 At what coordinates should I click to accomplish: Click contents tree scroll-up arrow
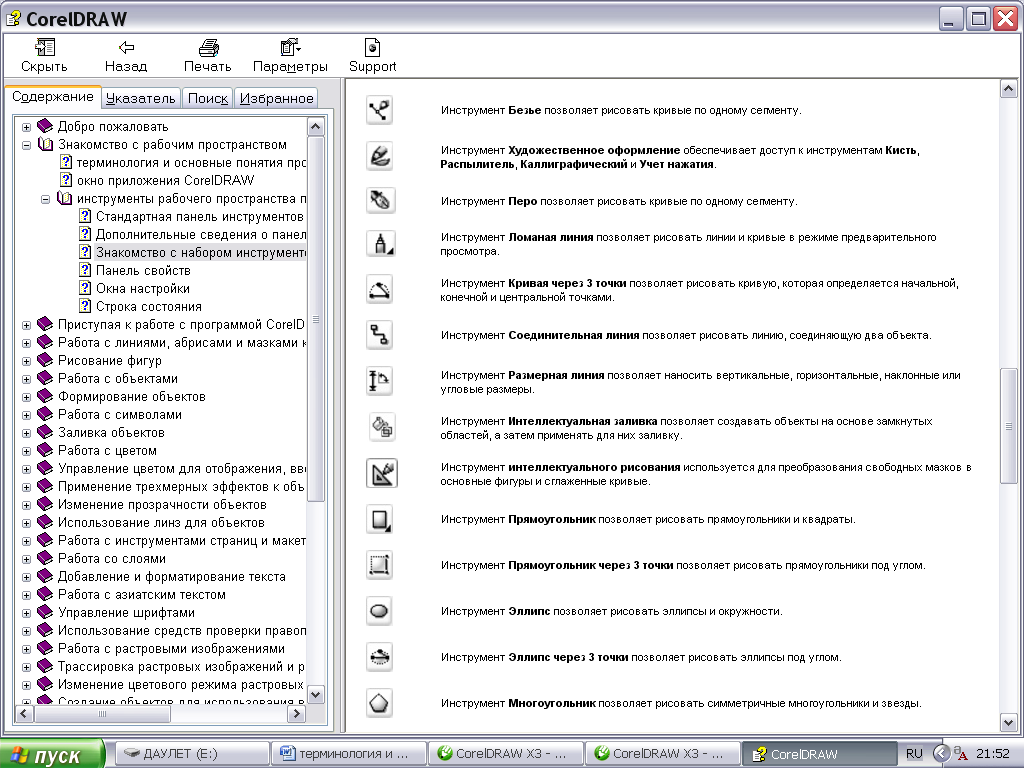tap(315, 127)
